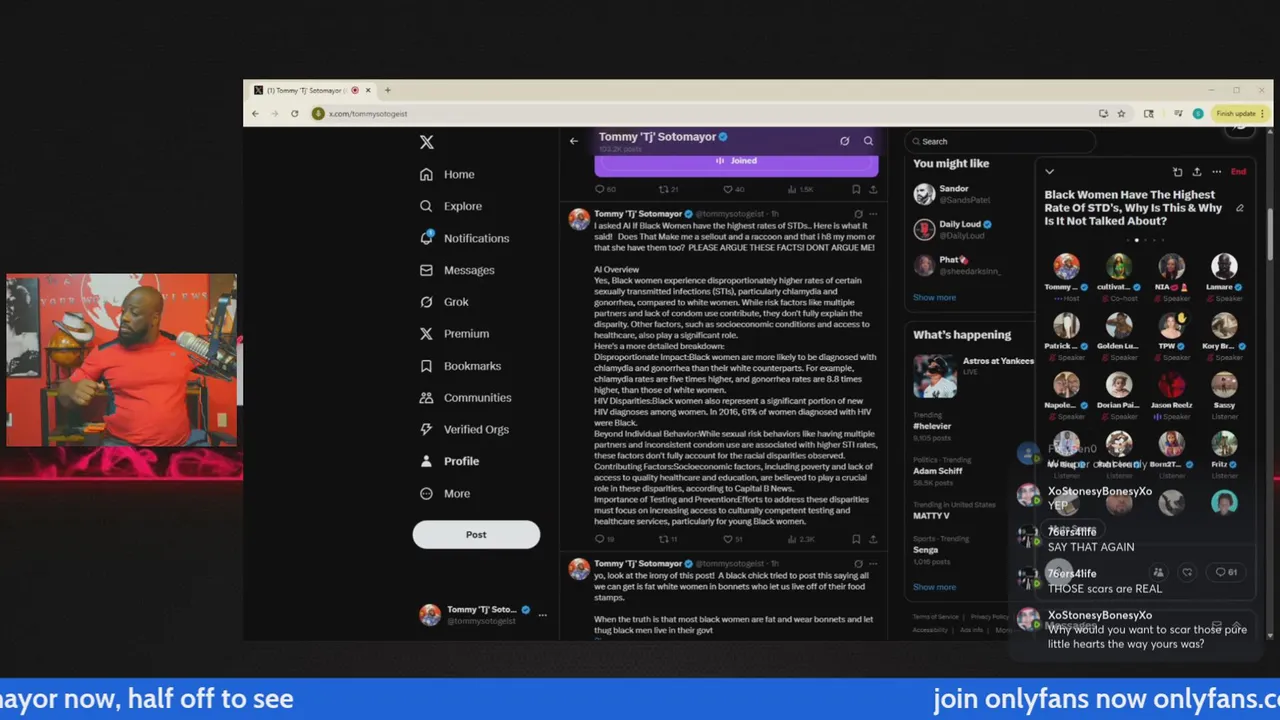The width and height of the screenshot is (1280, 720).
Task: Open Verified Orgs in the X sidebar
Action: pyautogui.click(x=464, y=430)
